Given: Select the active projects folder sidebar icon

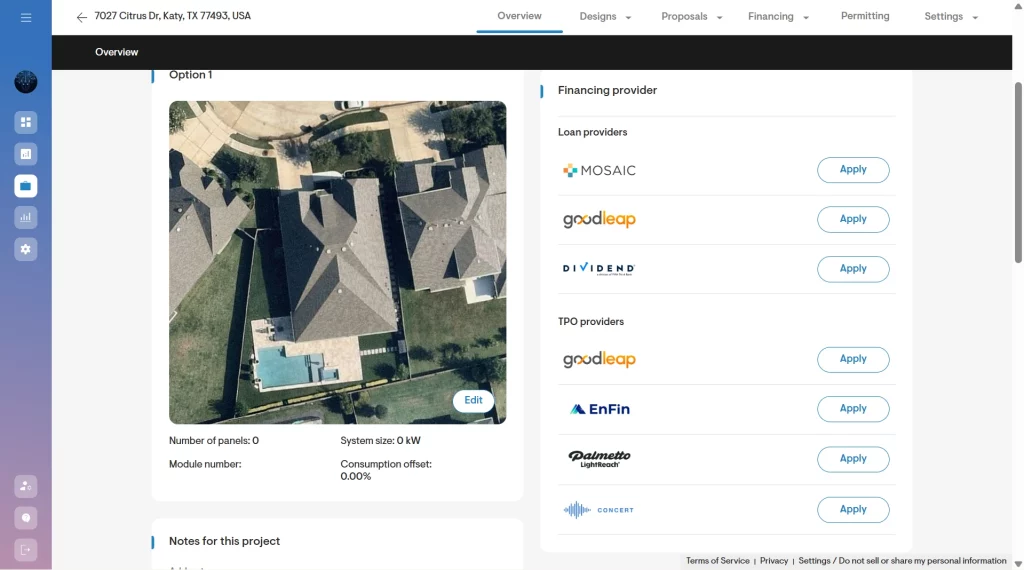Looking at the screenshot, I should (x=26, y=186).
